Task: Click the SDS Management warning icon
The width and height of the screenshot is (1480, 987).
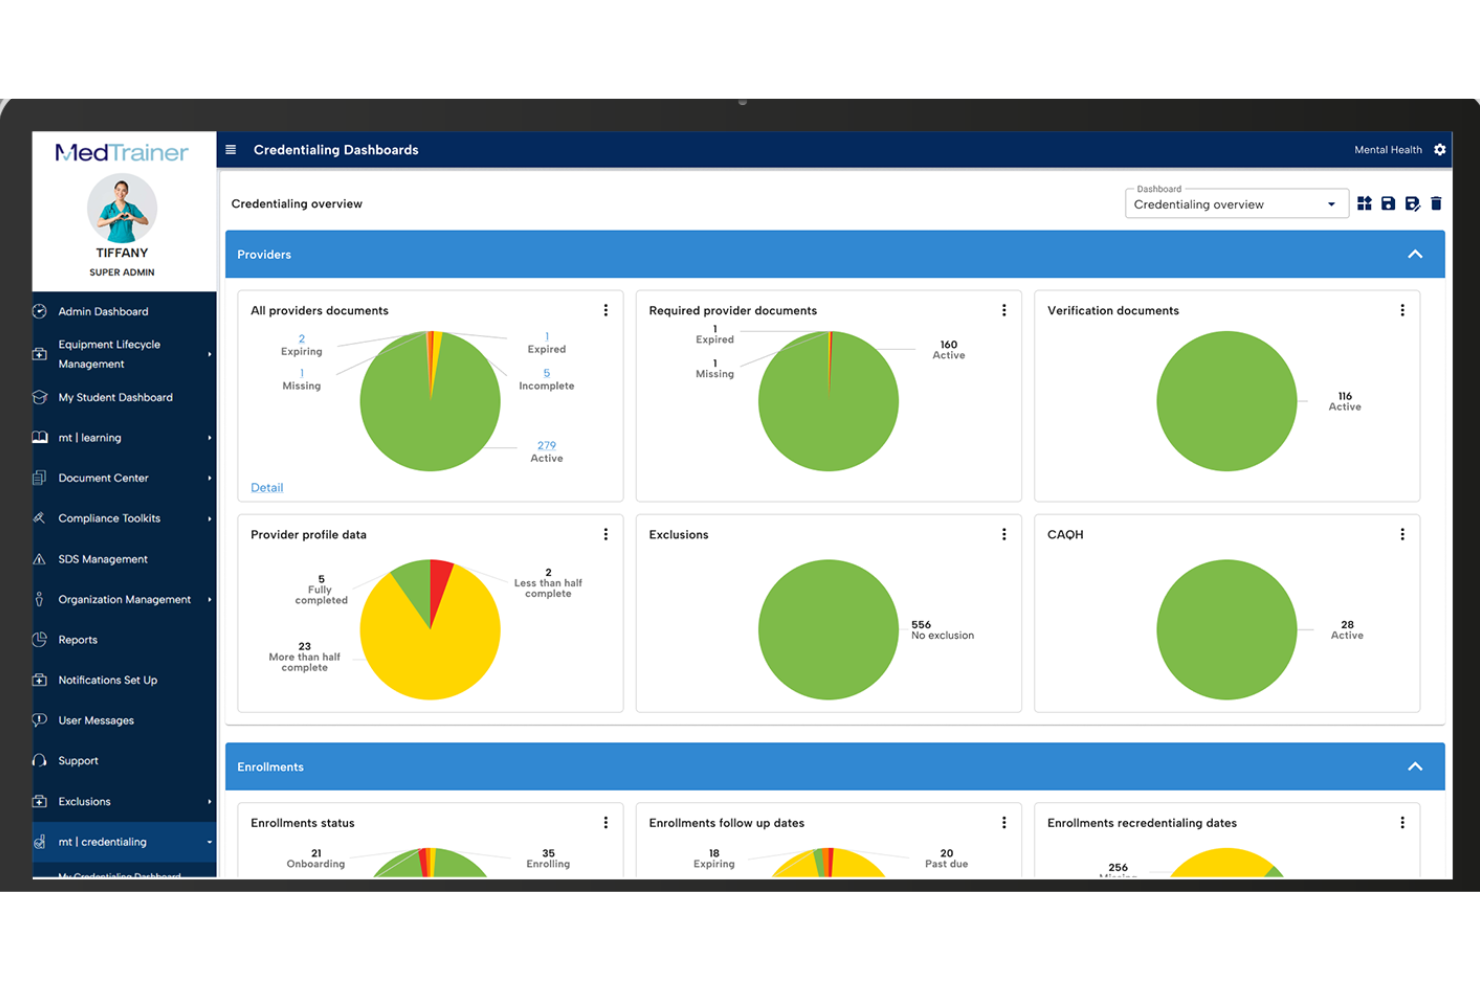Action: 39,559
